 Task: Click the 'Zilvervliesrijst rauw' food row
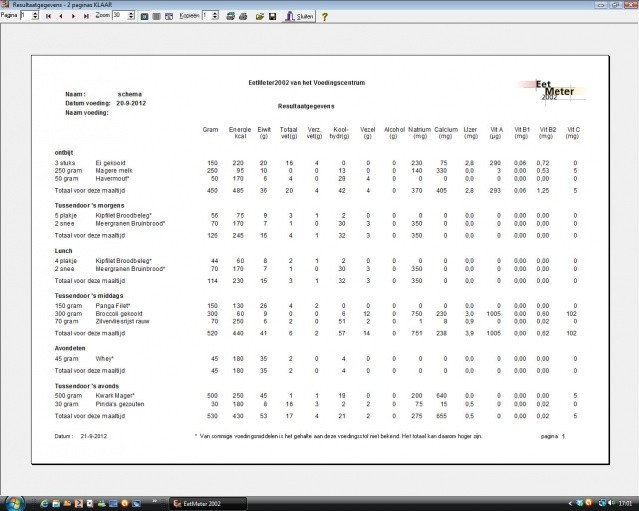316,322
